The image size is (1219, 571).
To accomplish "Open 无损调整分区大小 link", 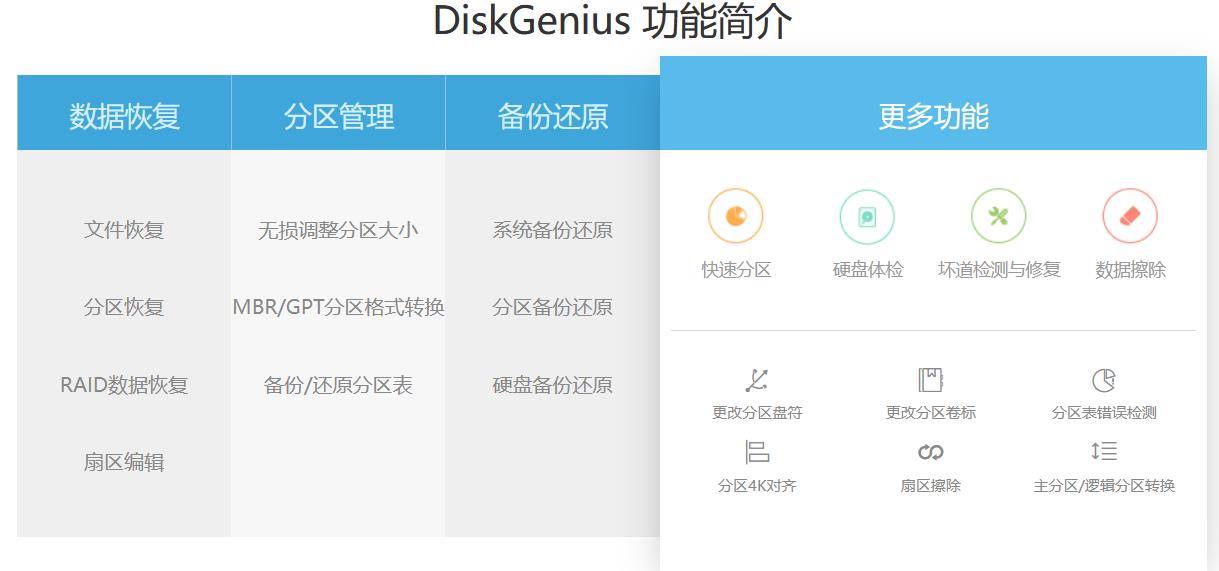I will click(338, 230).
